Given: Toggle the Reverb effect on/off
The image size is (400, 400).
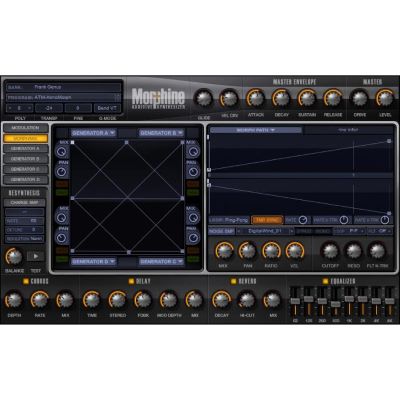Looking at the screenshot, I should (x=234, y=281).
